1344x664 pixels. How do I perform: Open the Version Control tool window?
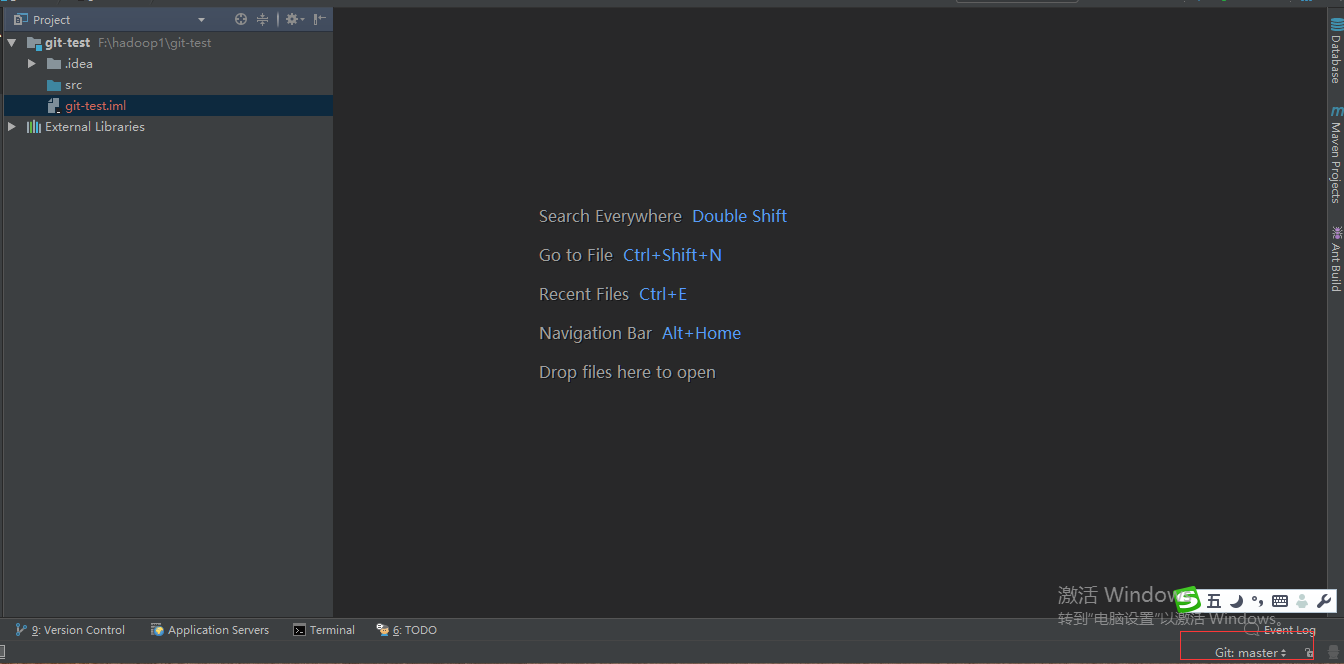[x=70, y=630]
